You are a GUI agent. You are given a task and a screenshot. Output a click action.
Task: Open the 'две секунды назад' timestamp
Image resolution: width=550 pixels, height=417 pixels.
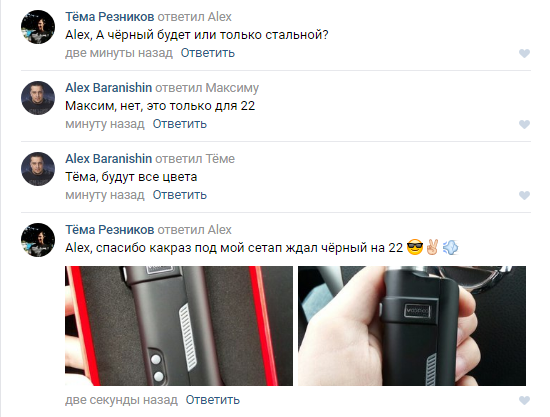121,400
